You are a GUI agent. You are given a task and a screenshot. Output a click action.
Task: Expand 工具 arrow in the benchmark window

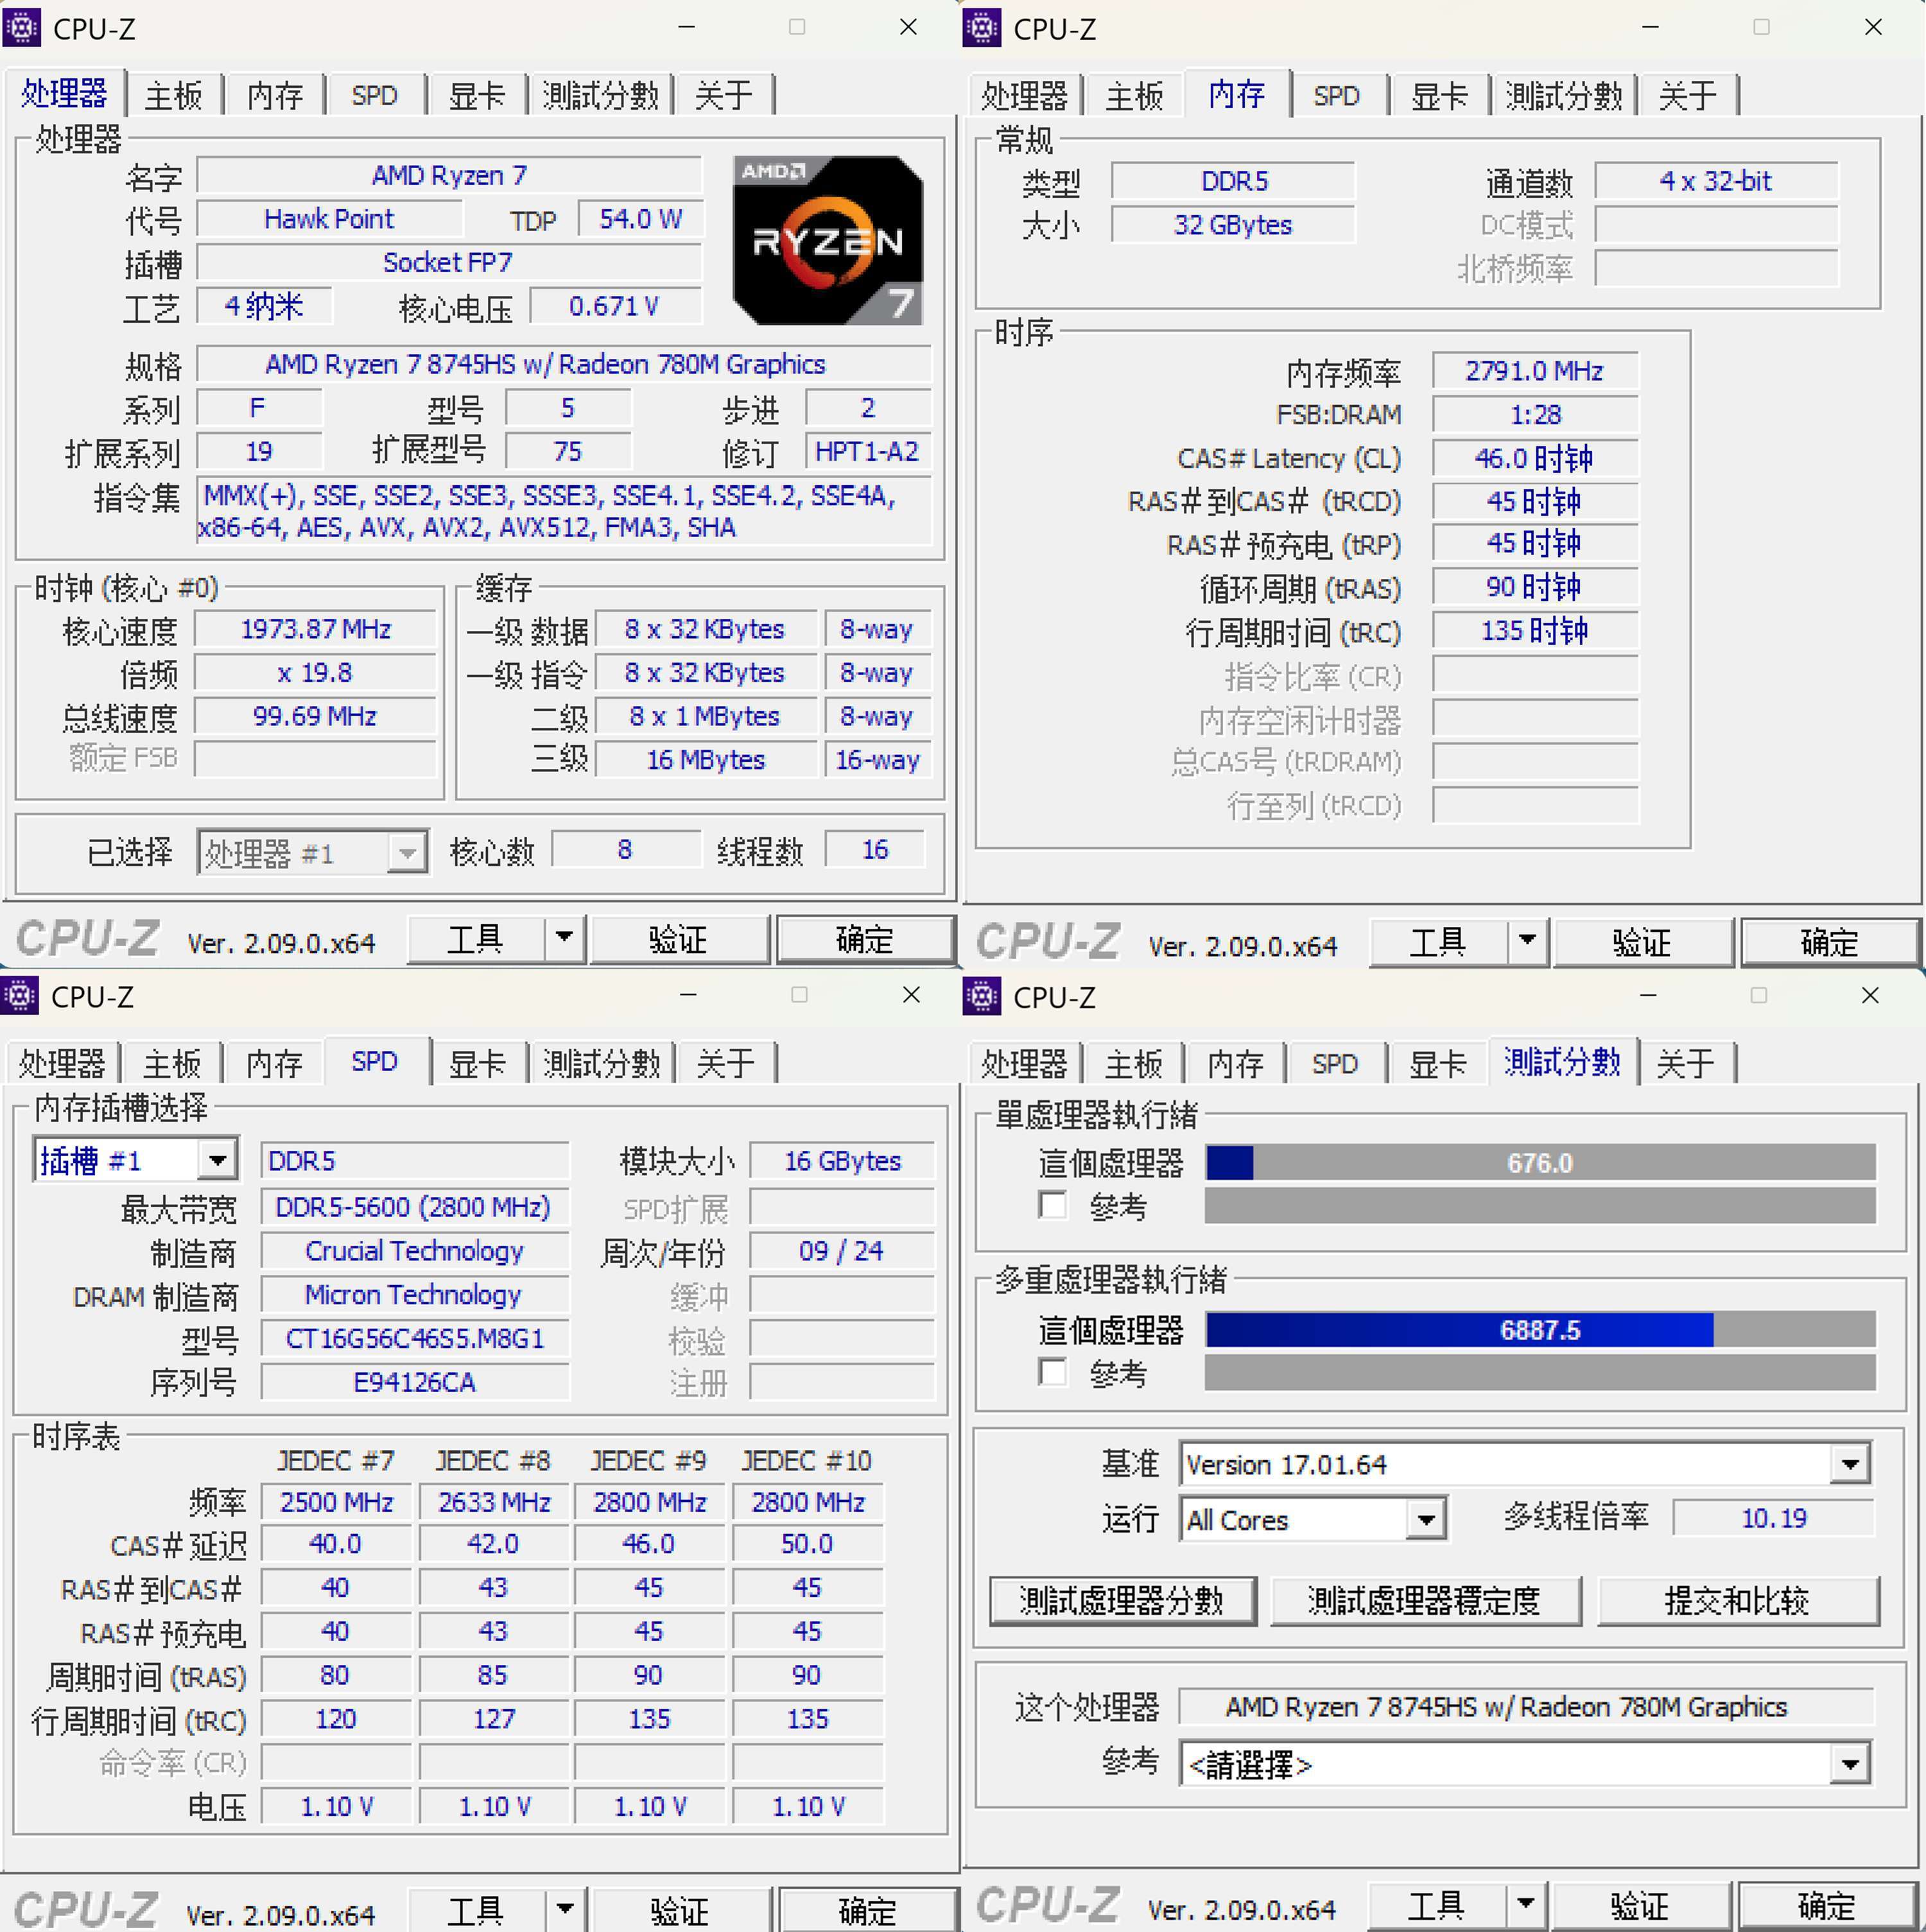click(x=1525, y=1904)
